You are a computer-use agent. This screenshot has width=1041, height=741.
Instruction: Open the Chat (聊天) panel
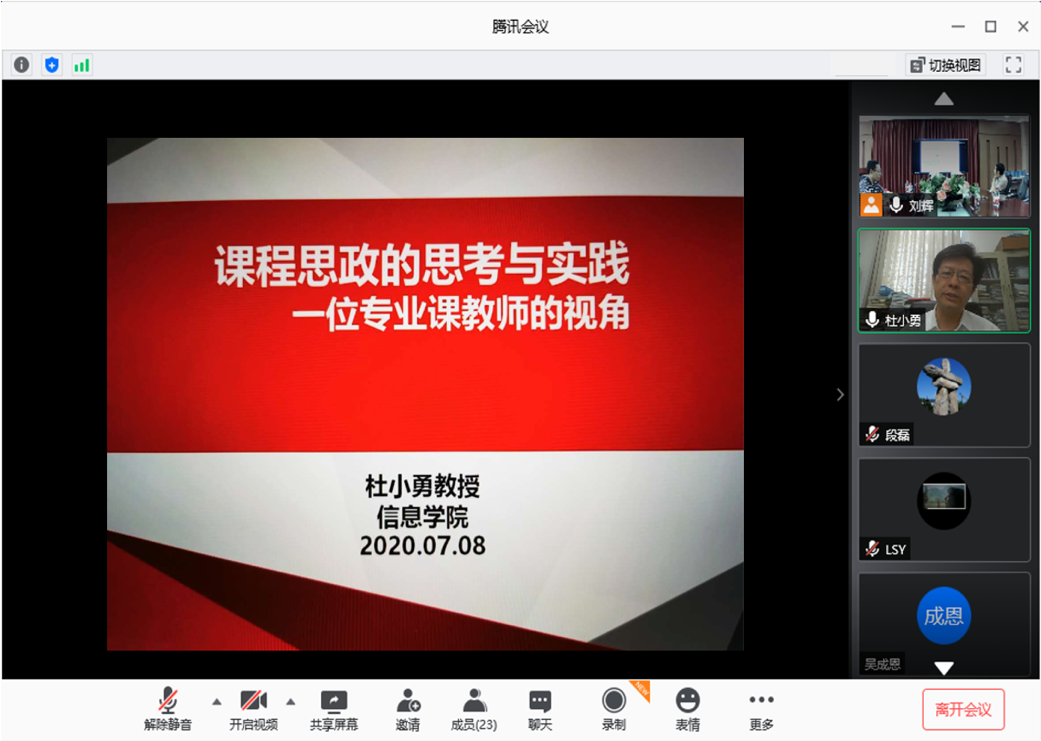[540, 709]
